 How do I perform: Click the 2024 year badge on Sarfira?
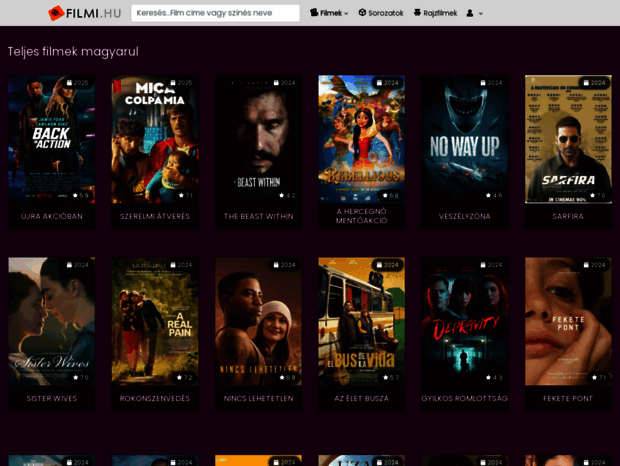(x=594, y=83)
